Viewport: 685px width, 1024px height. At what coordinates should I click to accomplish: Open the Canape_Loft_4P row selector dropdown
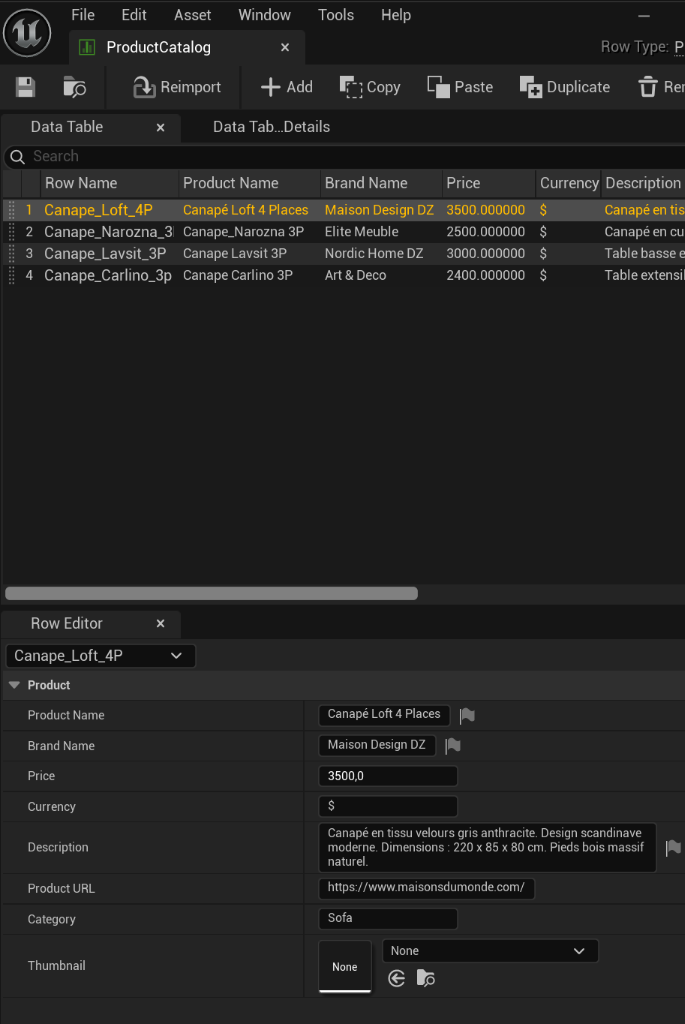[x=101, y=656]
